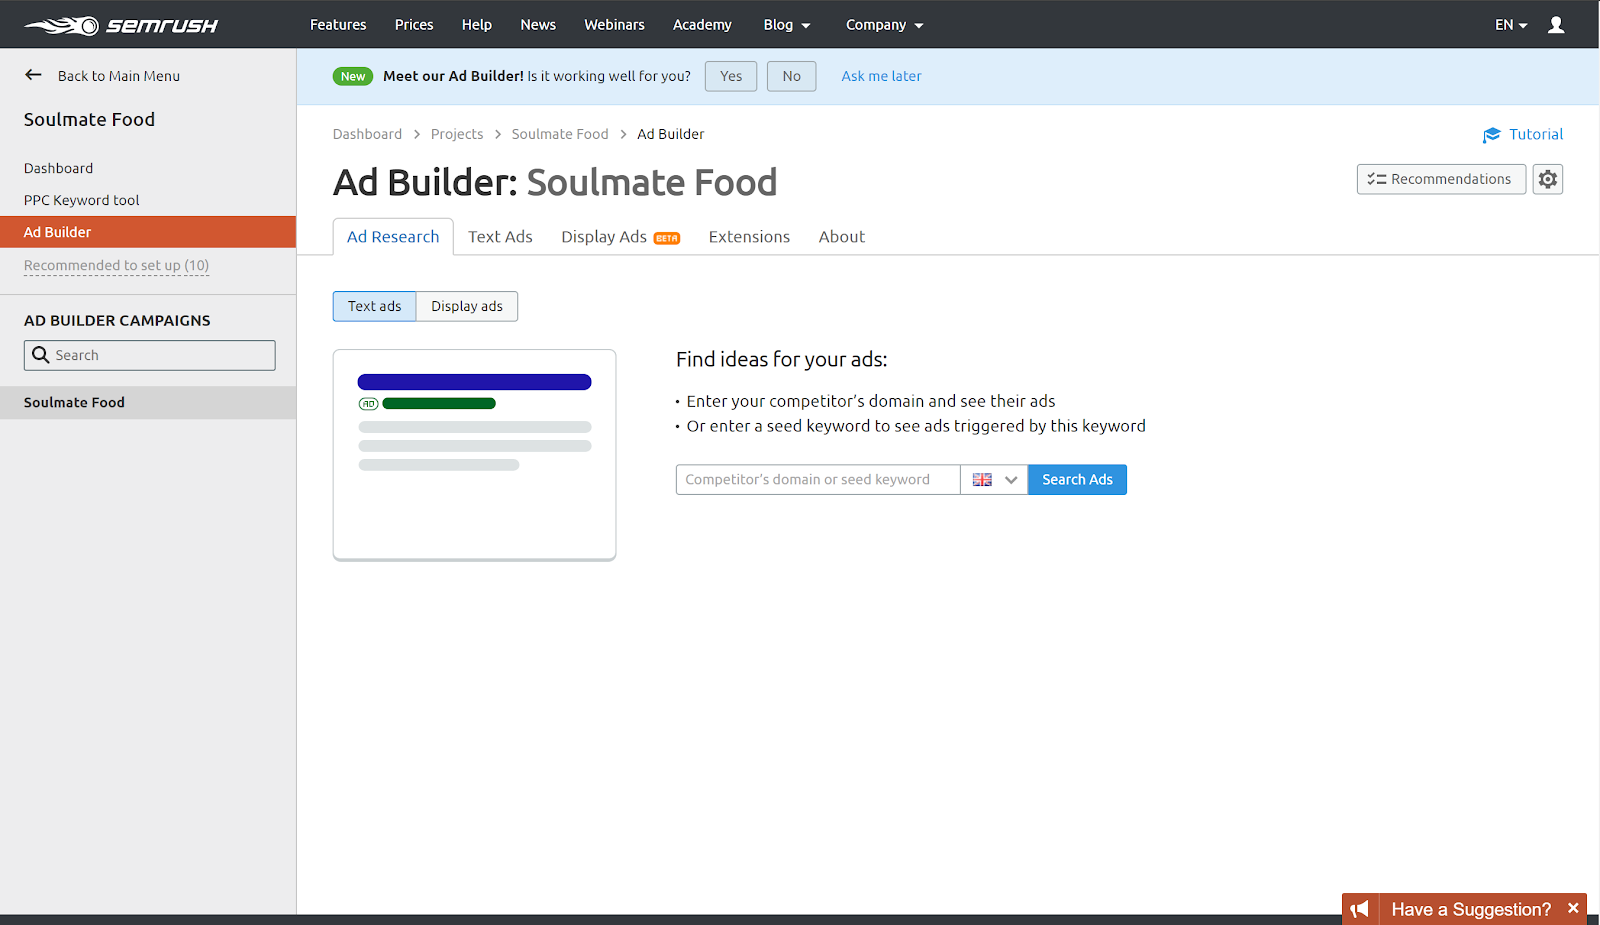Open PPC Keyword tool in sidebar
Screen dimensions: 1600x925
[82, 200]
